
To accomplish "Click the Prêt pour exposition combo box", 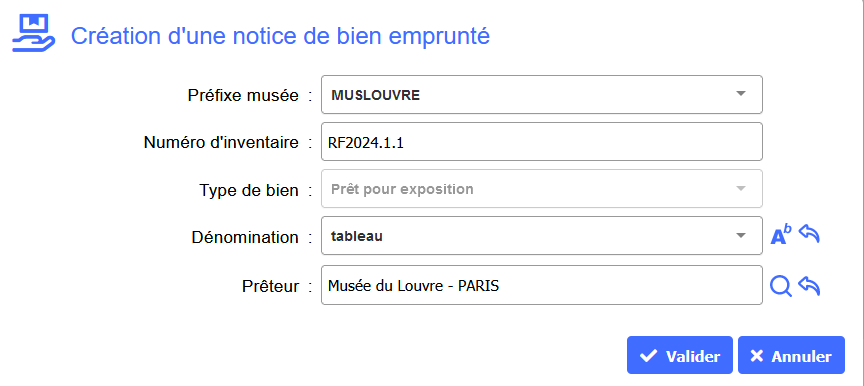I will [542, 189].
